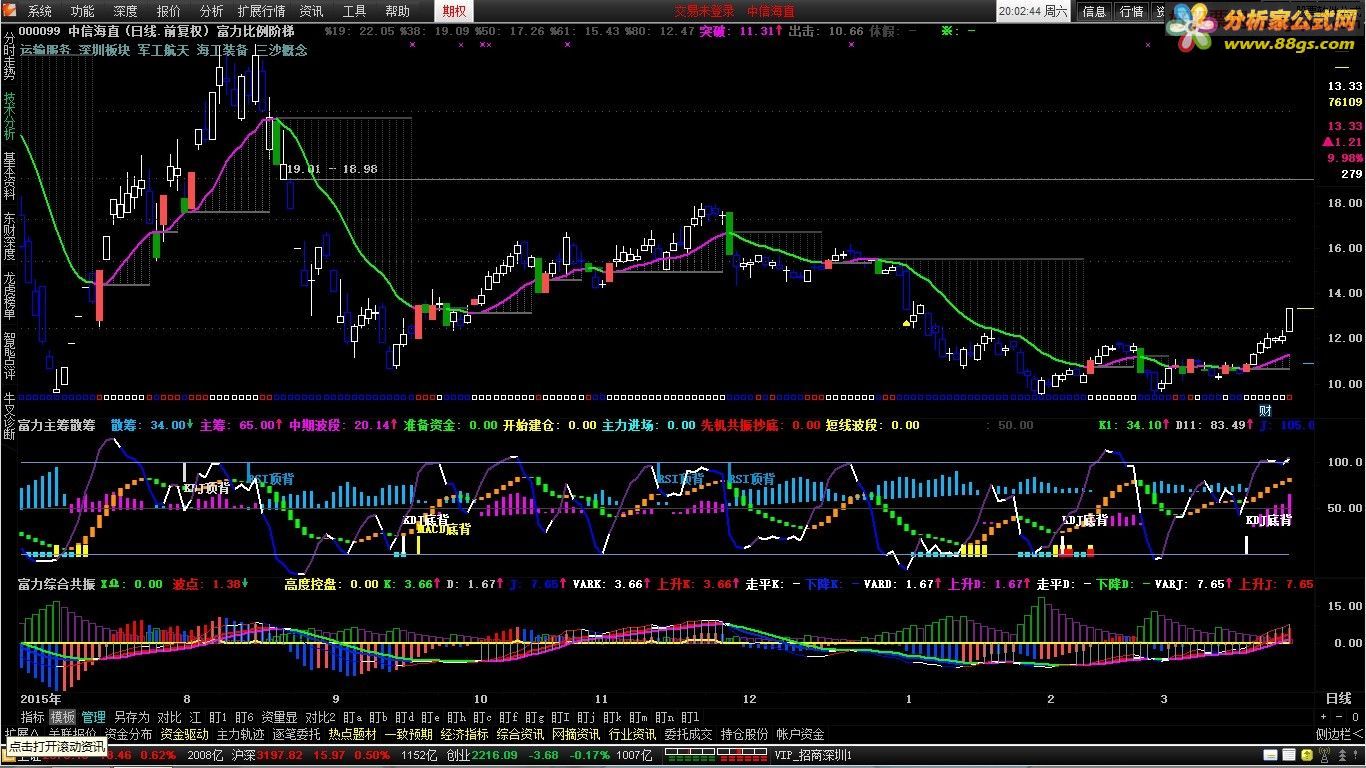Viewport: 1366px width, 768px height.
Task: Open the 智能点评 side tab
Action: (x=9, y=356)
